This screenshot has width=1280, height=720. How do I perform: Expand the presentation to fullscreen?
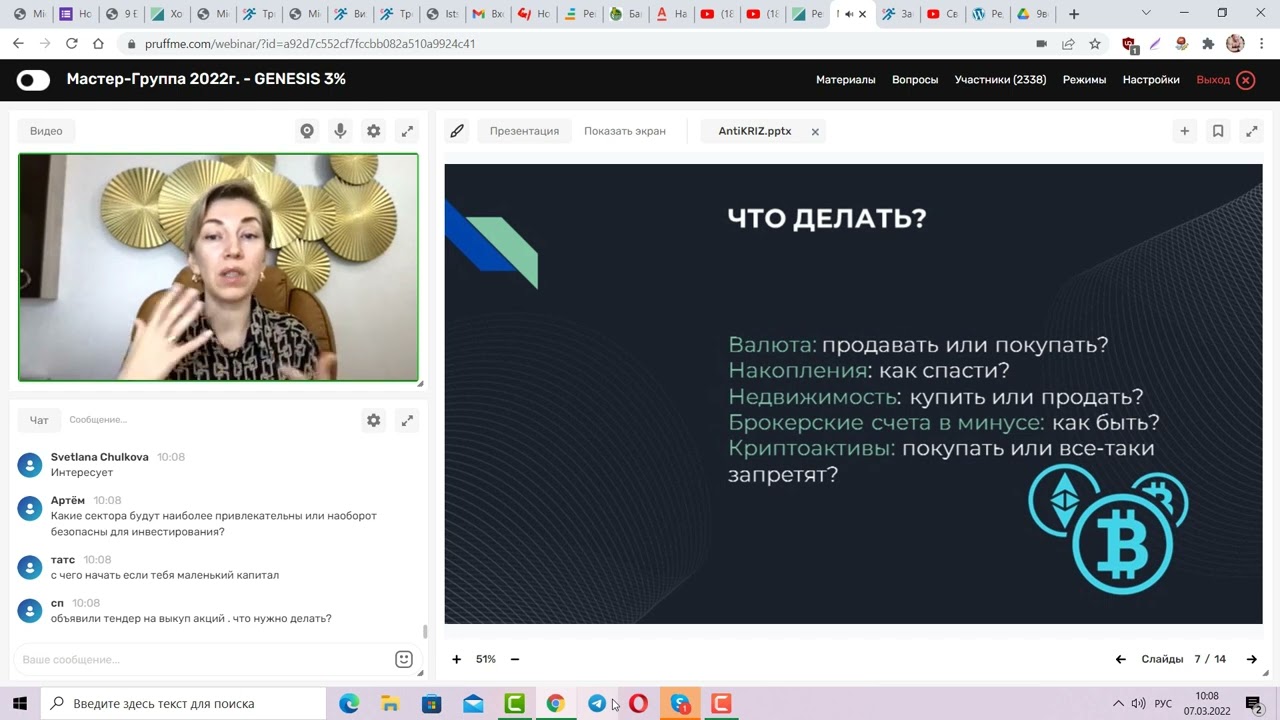tap(1251, 130)
